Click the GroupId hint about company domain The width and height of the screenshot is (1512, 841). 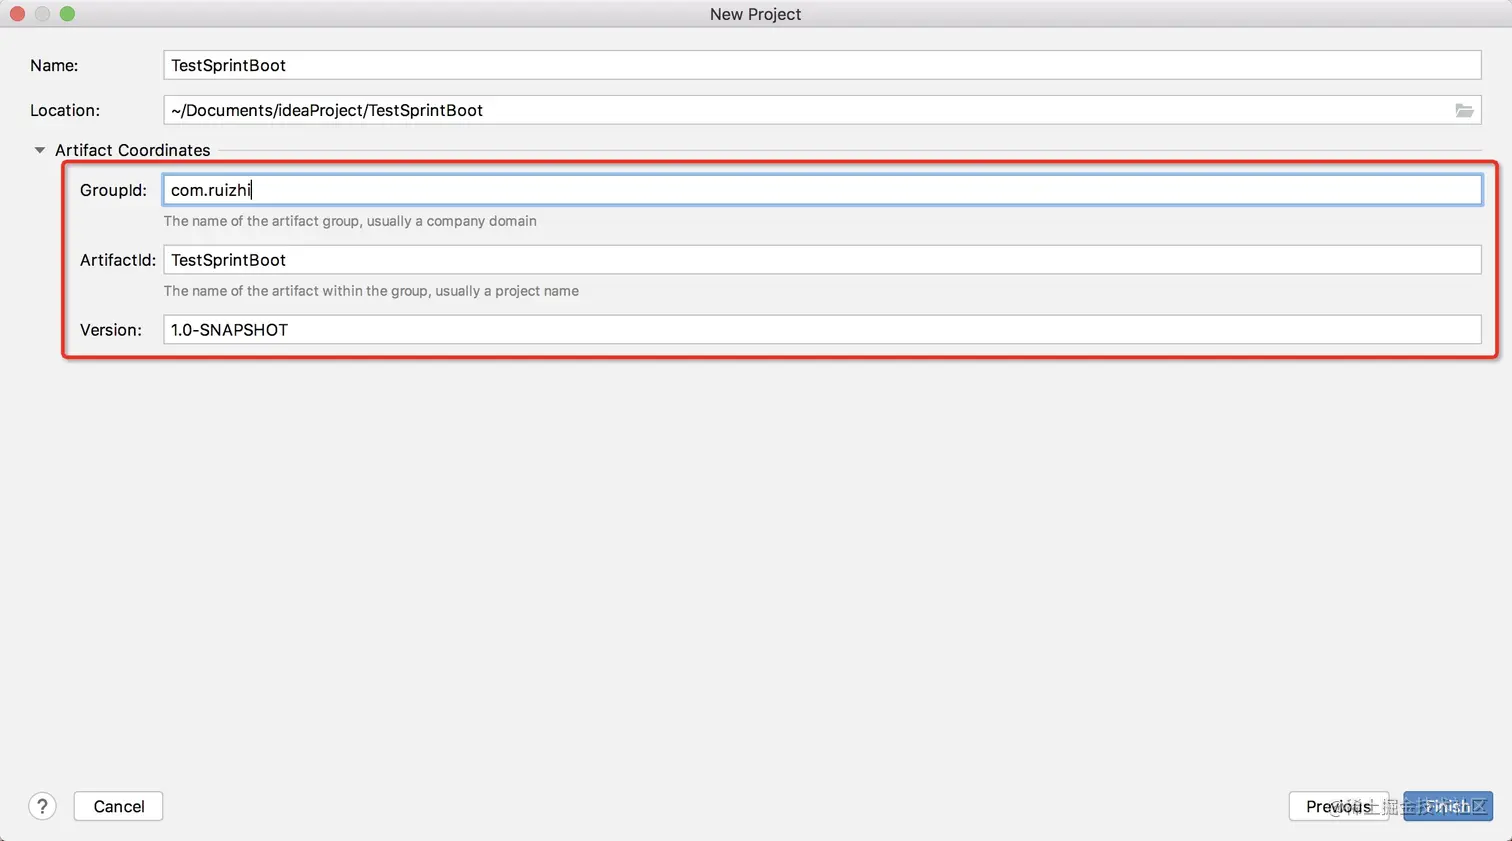(x=350, y=221)
